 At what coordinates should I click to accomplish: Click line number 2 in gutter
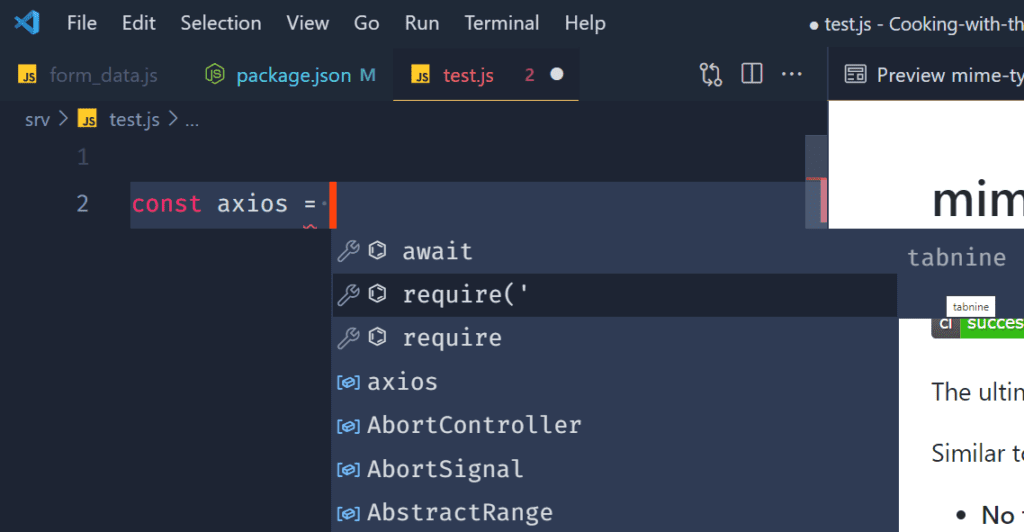(x=82, y=204)
